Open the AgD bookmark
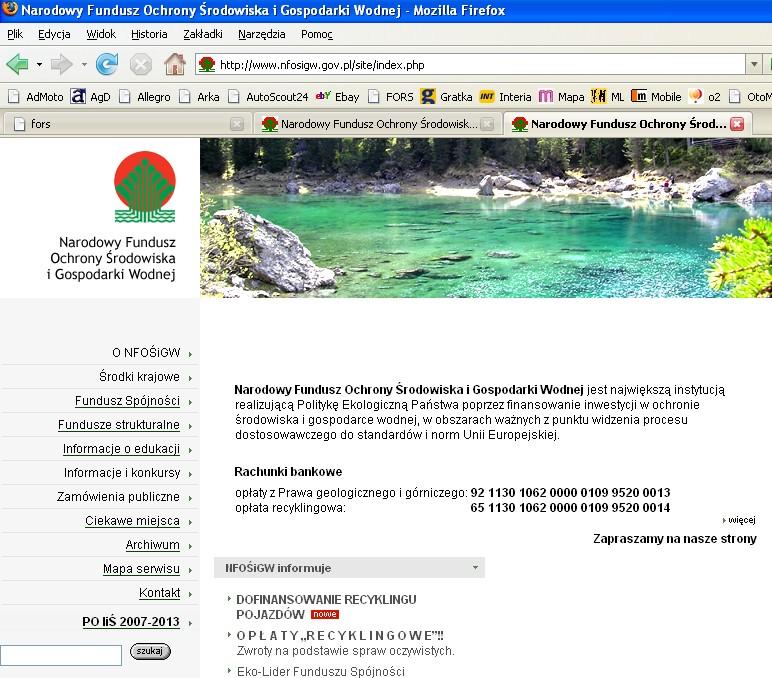772x678 pixels. point(91,97)
